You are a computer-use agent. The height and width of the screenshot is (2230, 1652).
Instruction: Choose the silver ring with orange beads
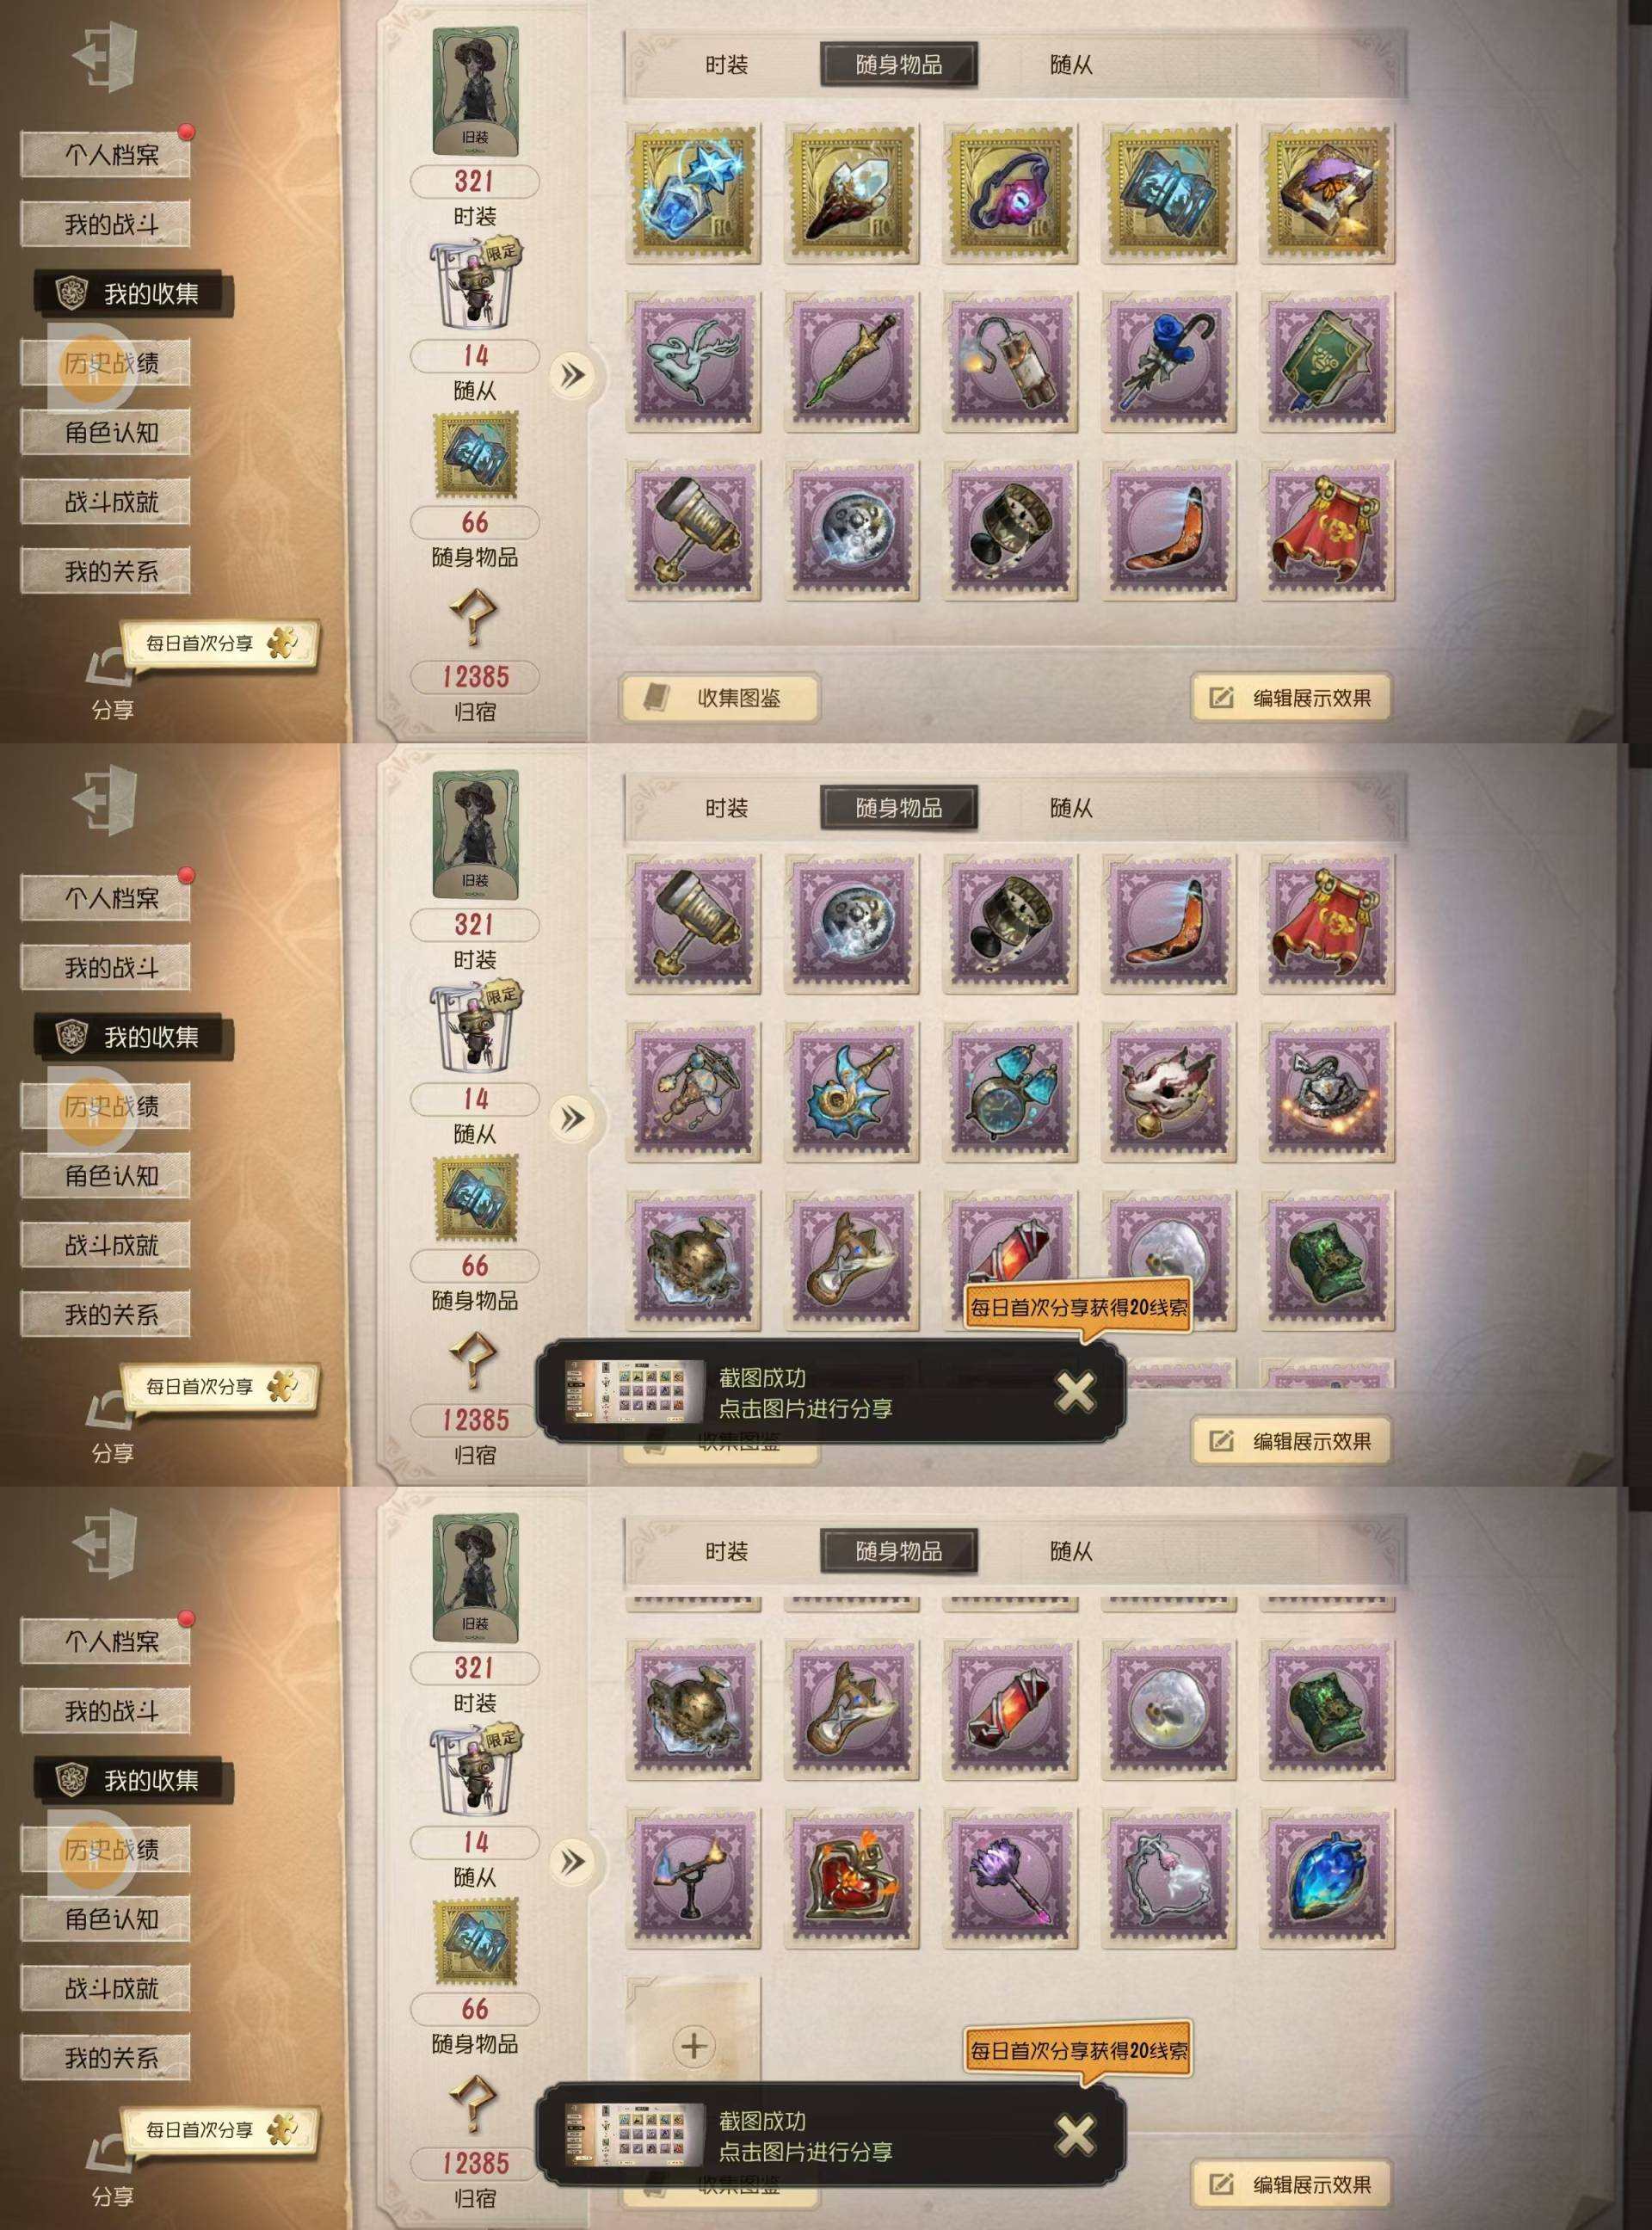pyautogui.click(x=1327, y=1092)
